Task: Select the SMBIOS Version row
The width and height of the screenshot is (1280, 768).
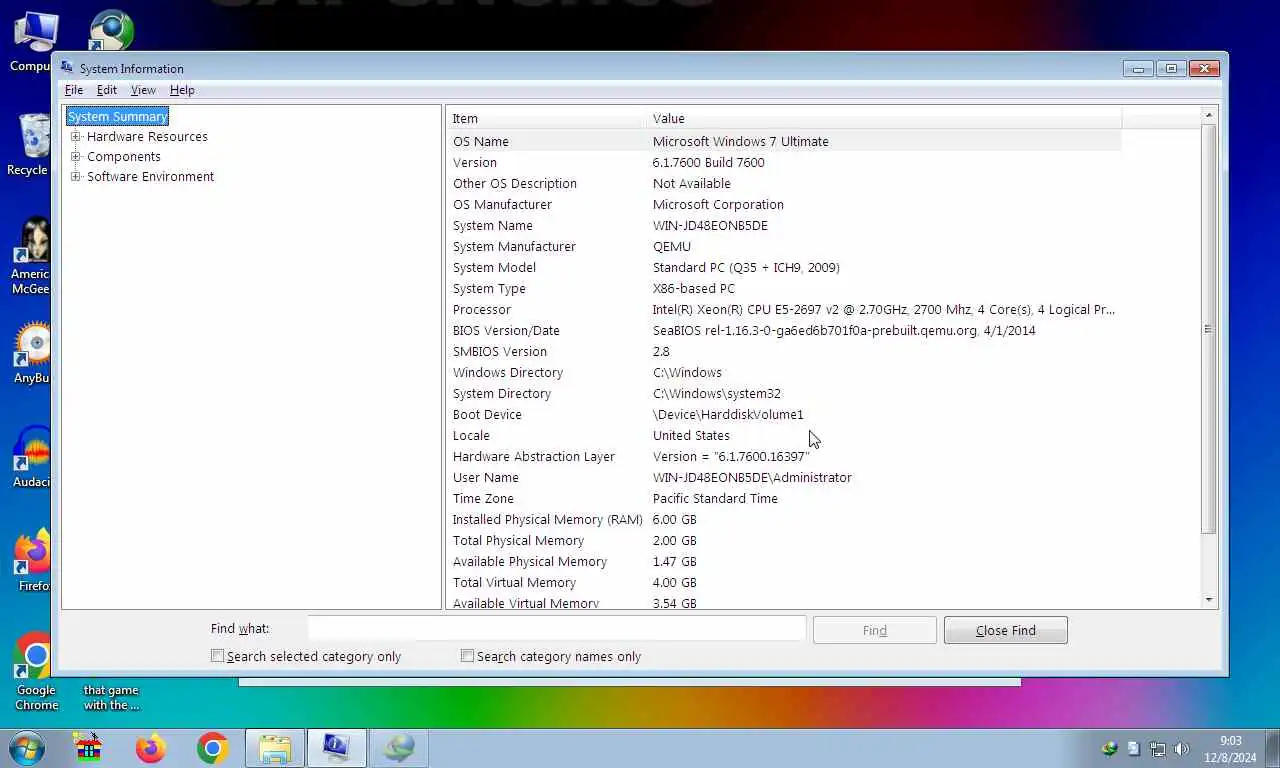Action: coord(783,351)
